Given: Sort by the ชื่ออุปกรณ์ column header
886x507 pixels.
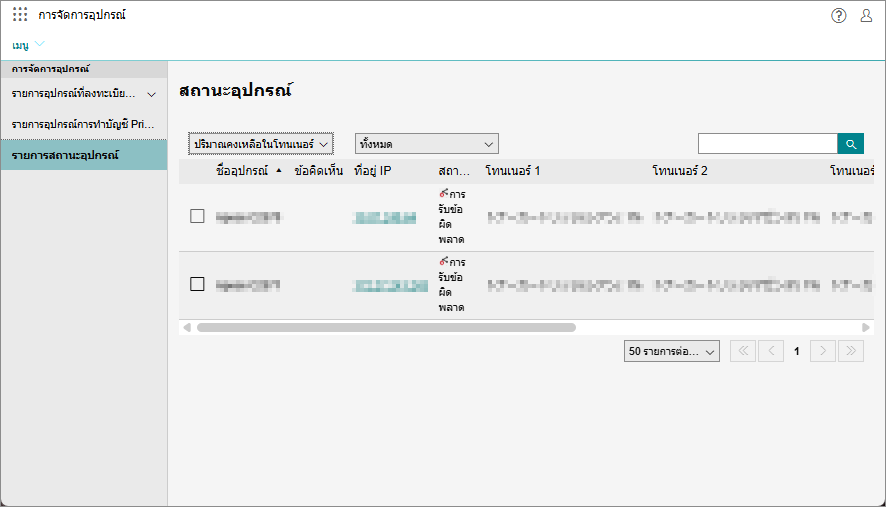Looking at the screenshot, I should [x=242, y=171].
